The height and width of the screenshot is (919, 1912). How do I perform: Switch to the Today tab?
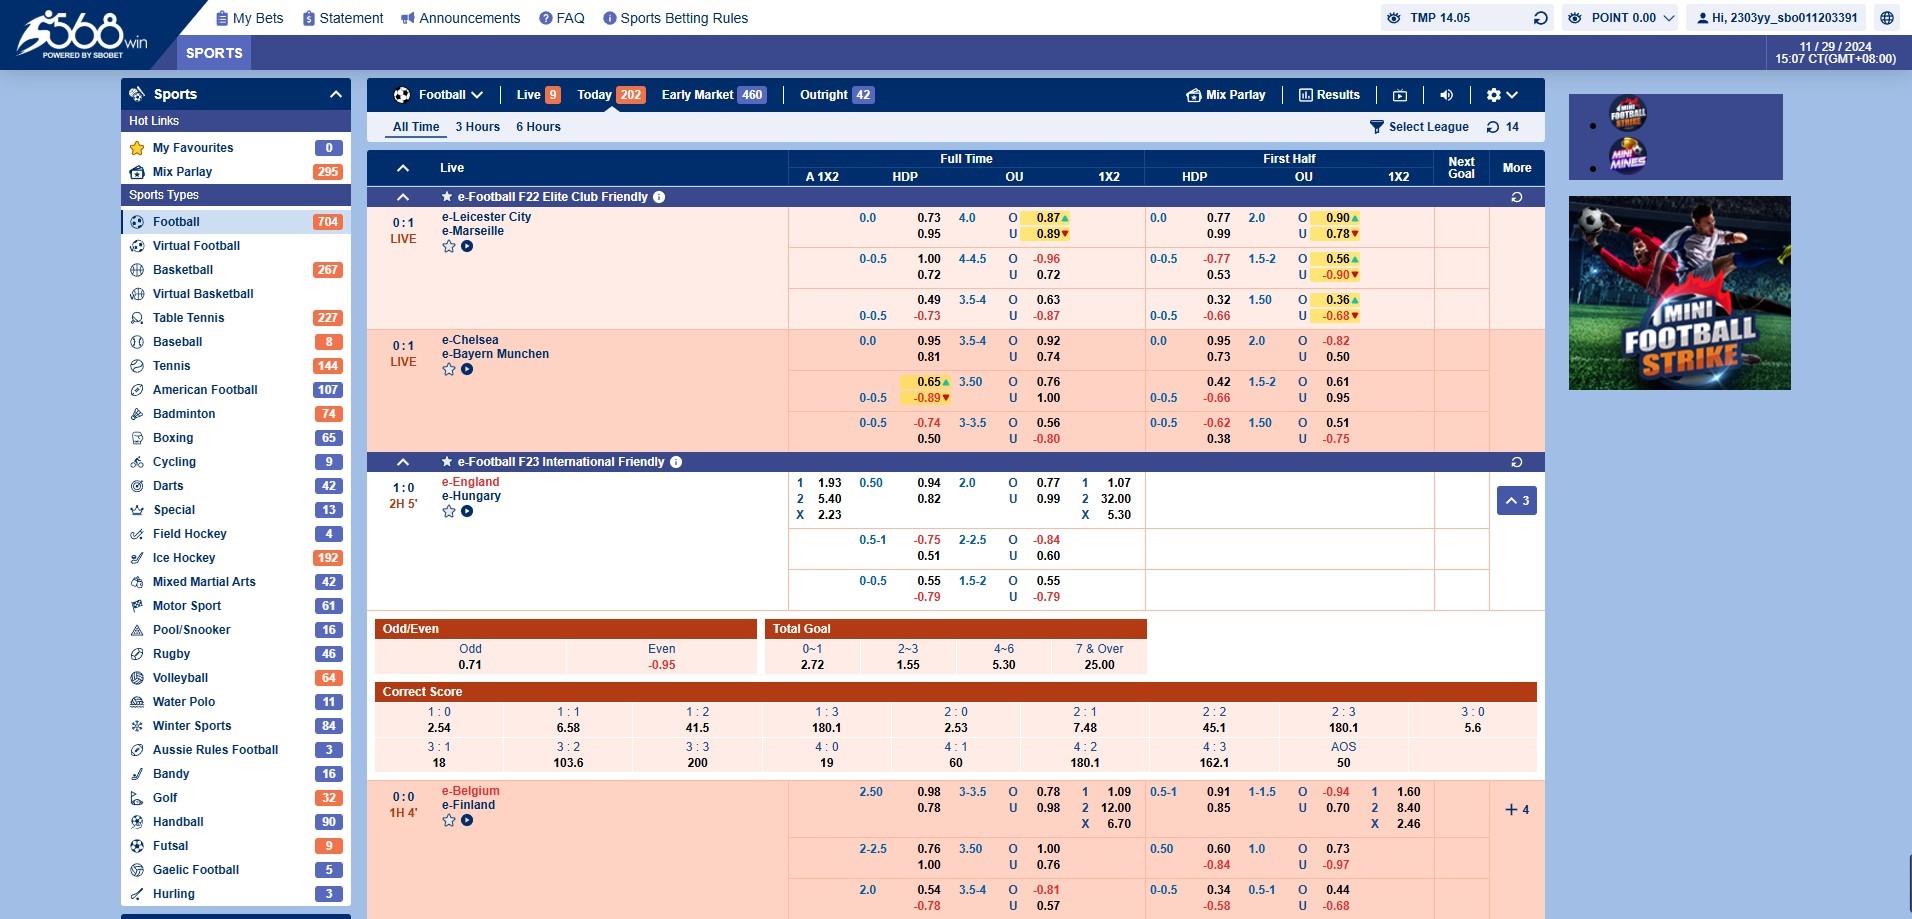(x=611, y=95)
